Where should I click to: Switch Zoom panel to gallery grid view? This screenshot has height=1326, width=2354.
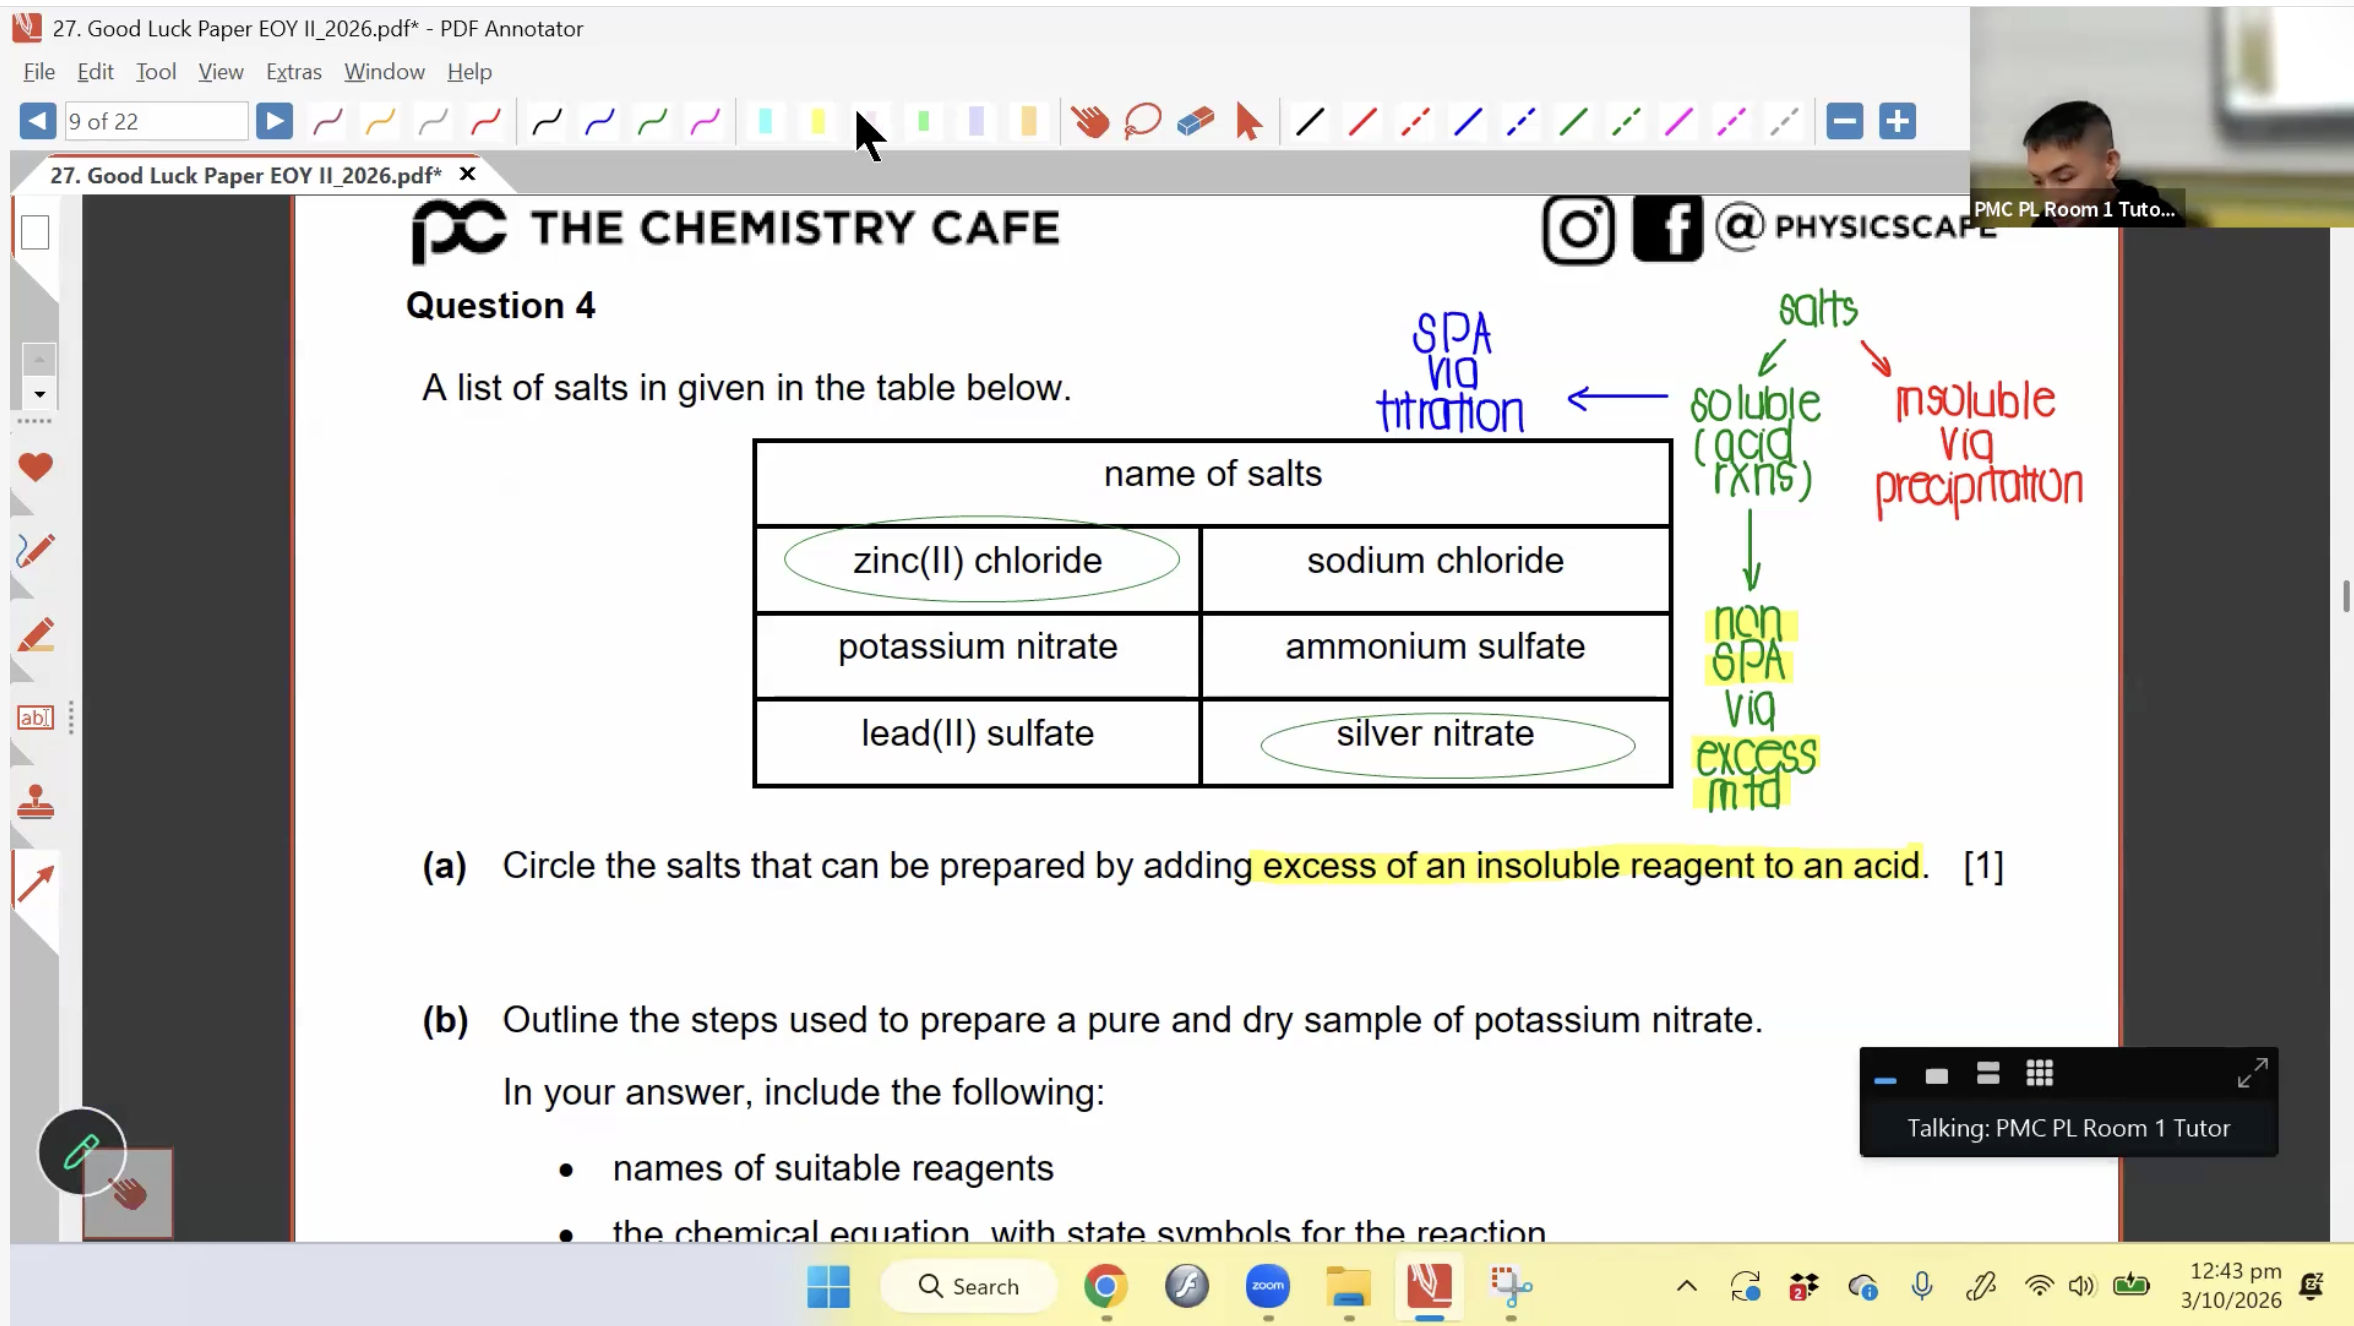[2040, 1074]
